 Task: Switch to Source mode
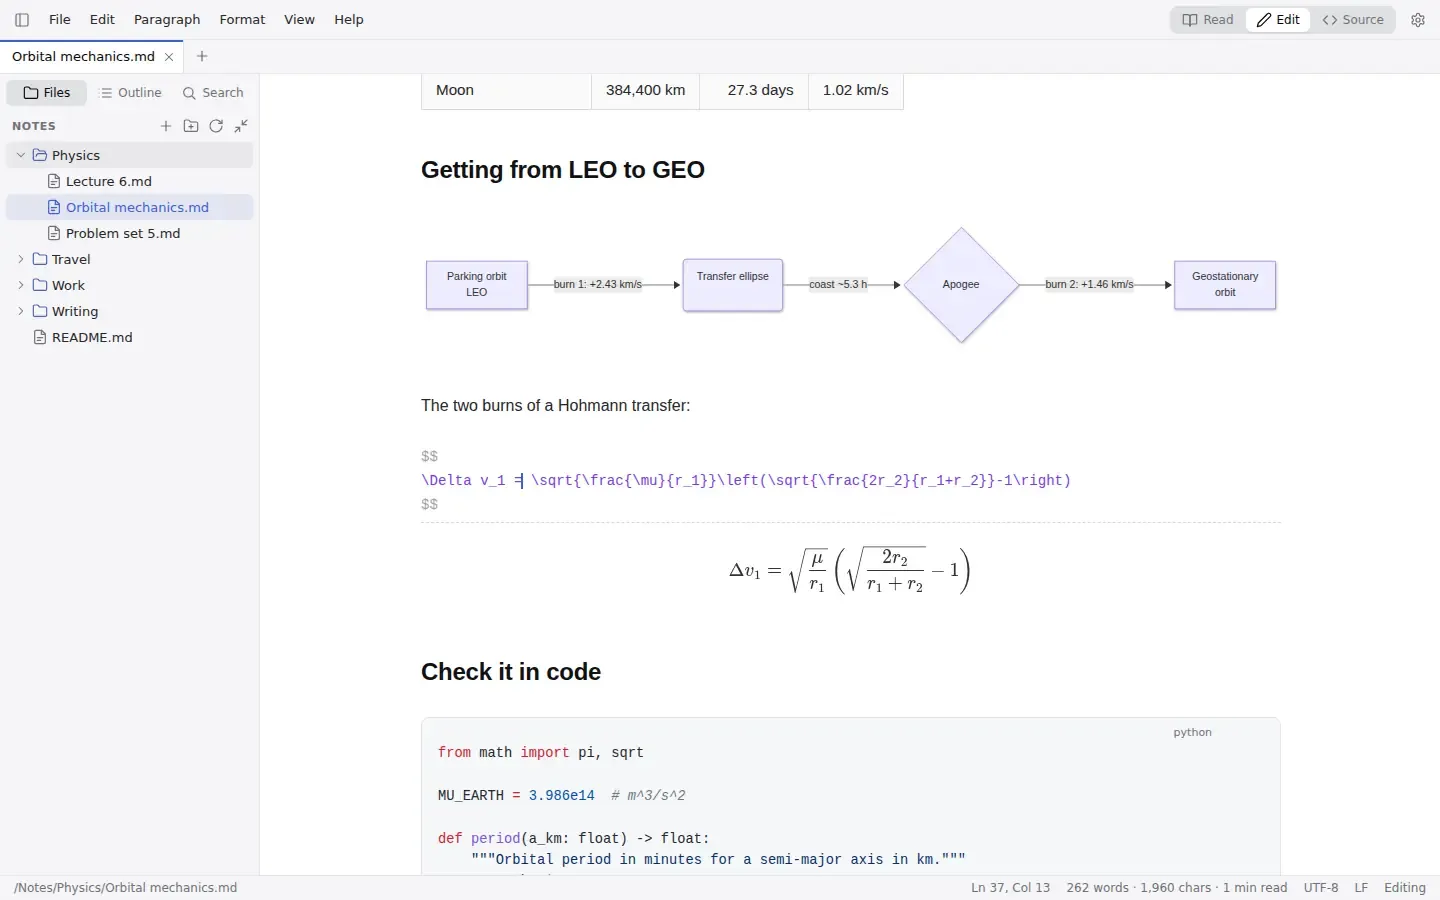point(1353,20)
